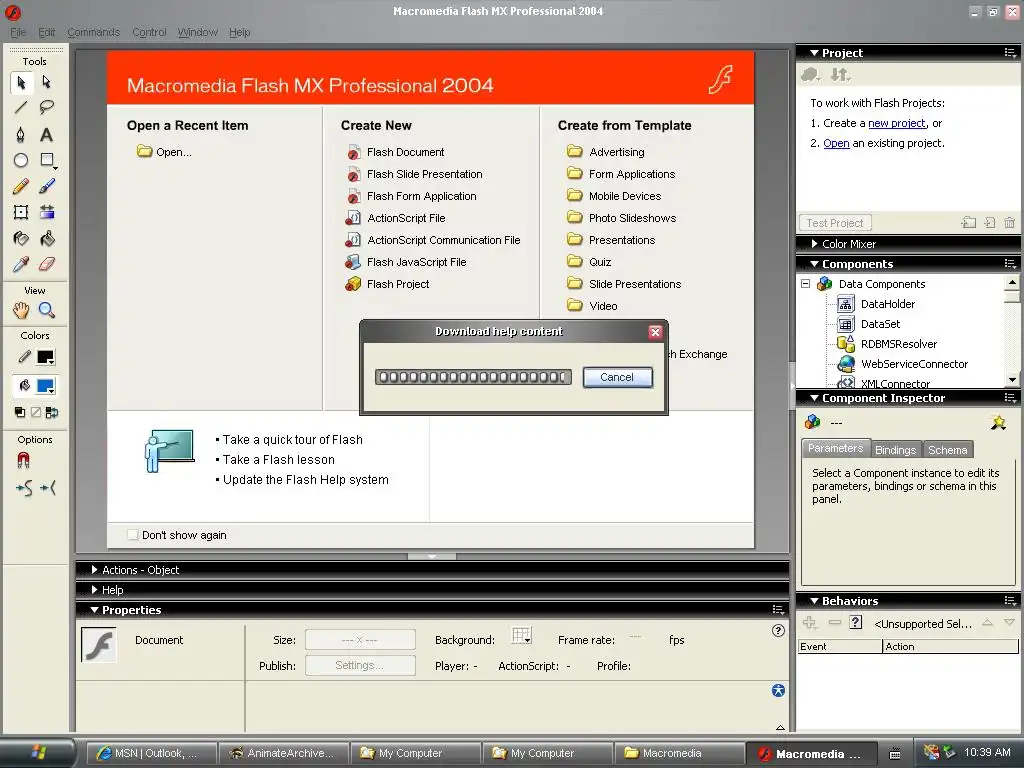Image resolution: width=1024 pixels, height=768 pixels.
Task: Switch to the Schema tab
Action: (x=948, y=450)
